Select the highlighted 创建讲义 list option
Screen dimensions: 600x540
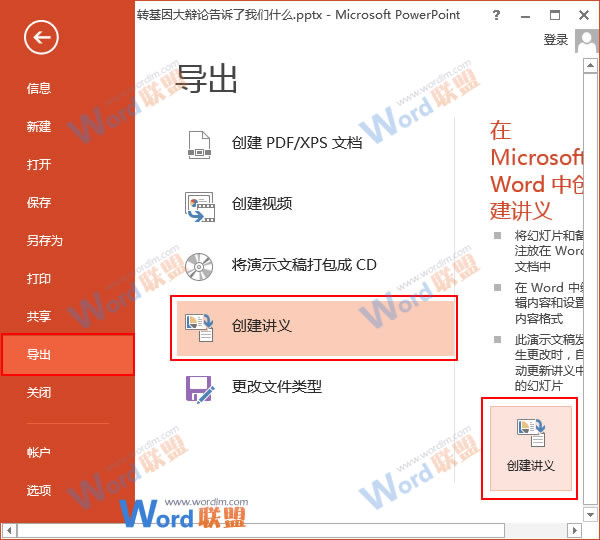coord(315,328)
